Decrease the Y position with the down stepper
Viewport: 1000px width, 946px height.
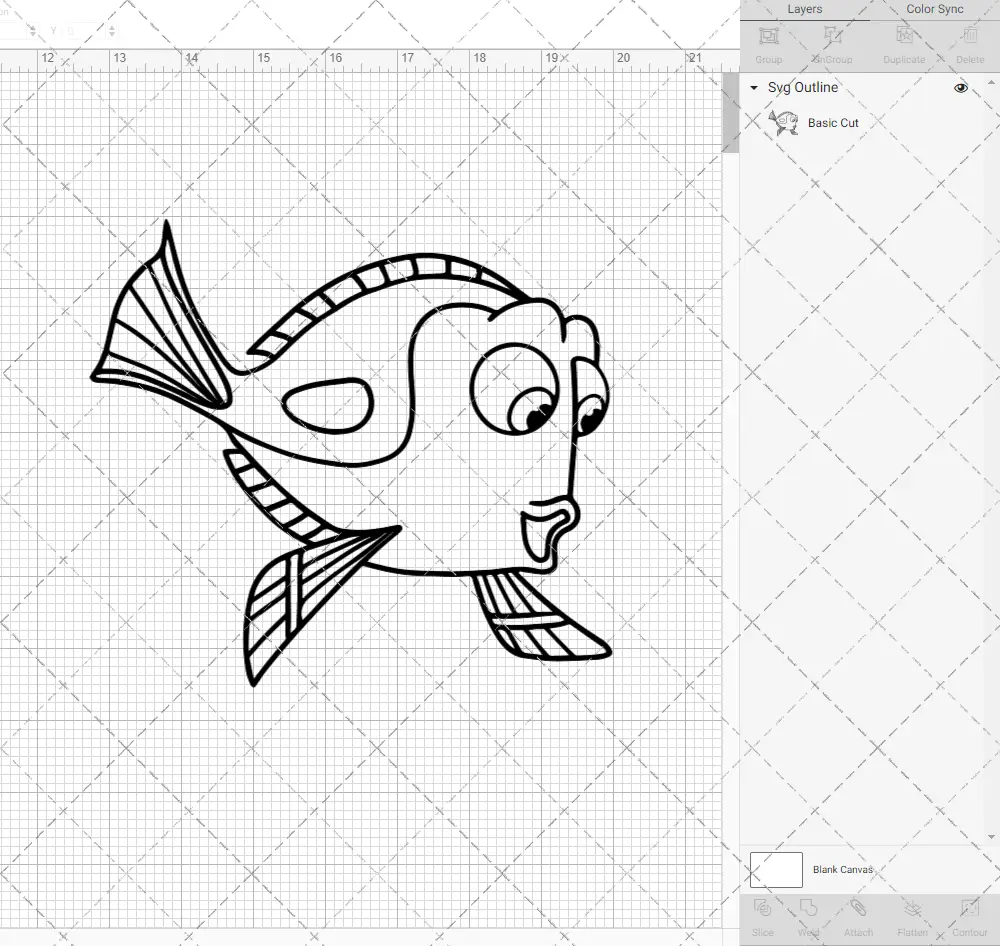112,36
